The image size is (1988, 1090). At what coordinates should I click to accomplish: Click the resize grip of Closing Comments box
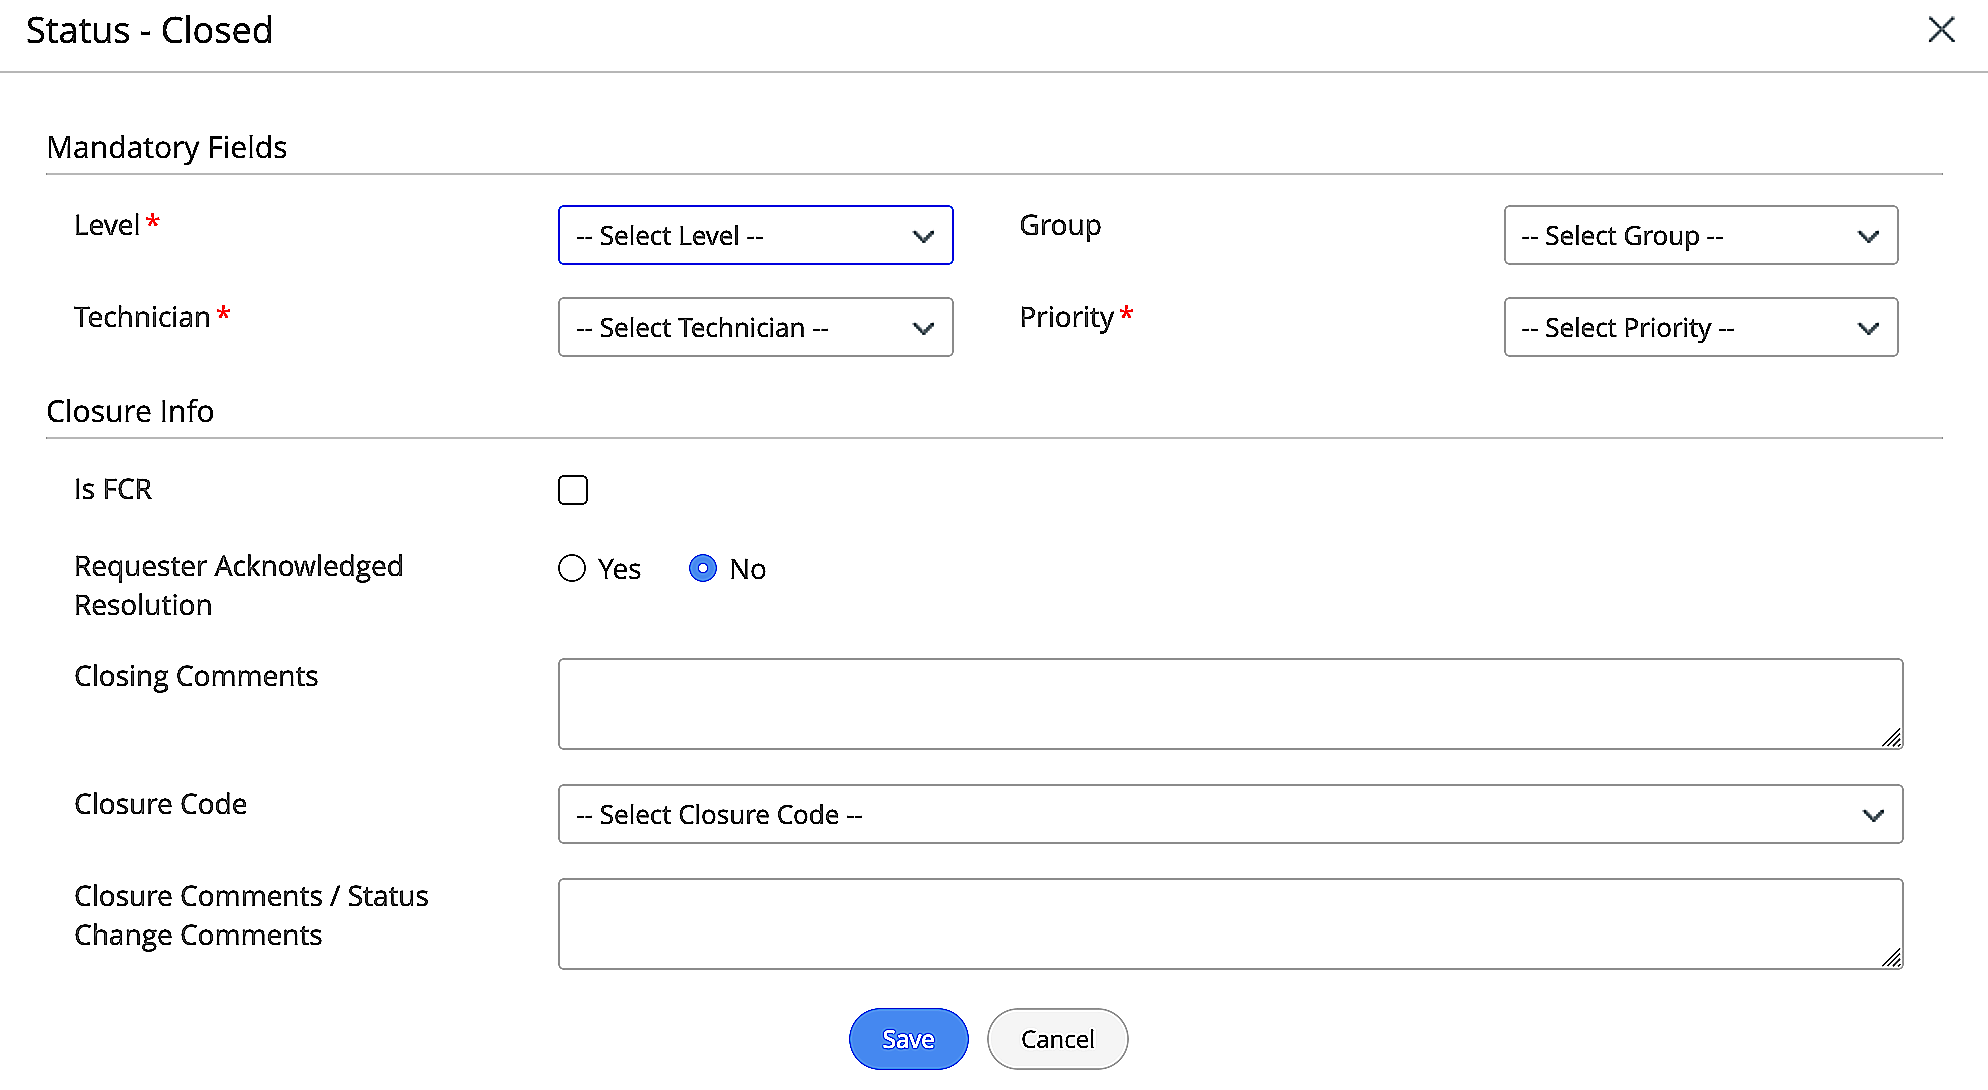(x=1893, y=740)
